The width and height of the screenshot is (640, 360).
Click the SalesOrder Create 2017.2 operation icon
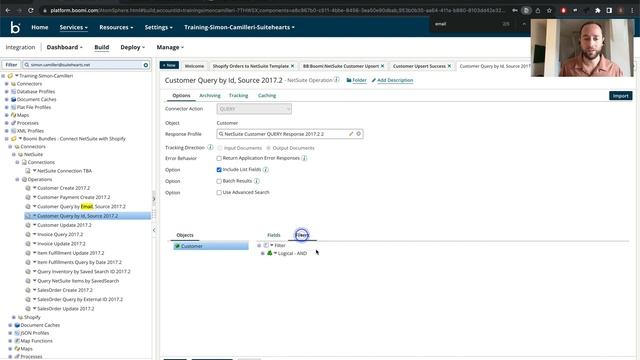pos(28,290)
